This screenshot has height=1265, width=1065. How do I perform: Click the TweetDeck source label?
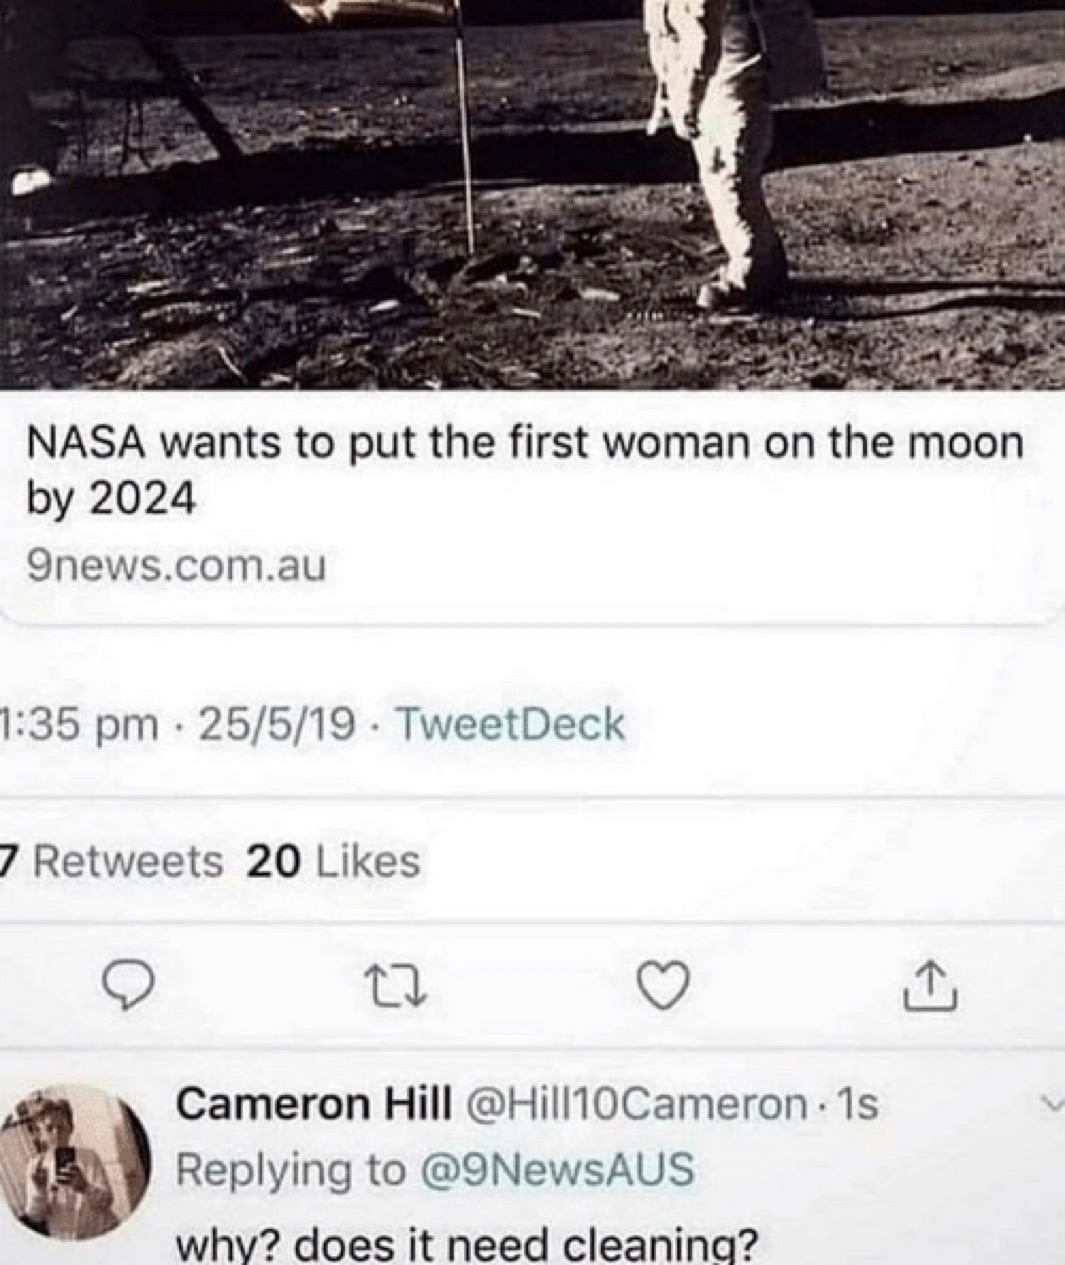tap(511, 724)
